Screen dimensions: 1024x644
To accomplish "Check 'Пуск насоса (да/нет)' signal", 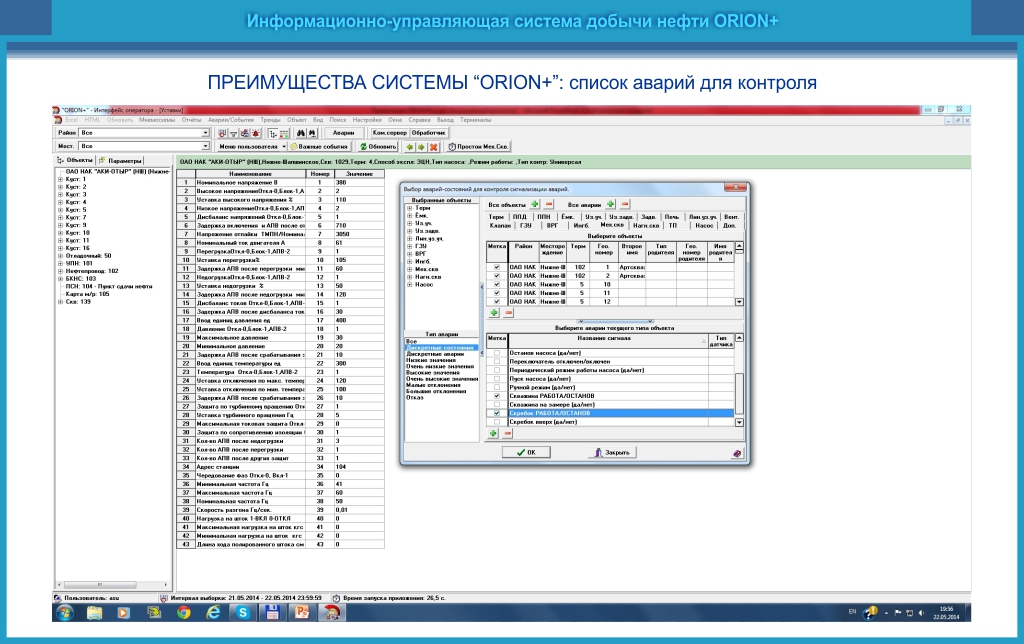I will [497, 378].
